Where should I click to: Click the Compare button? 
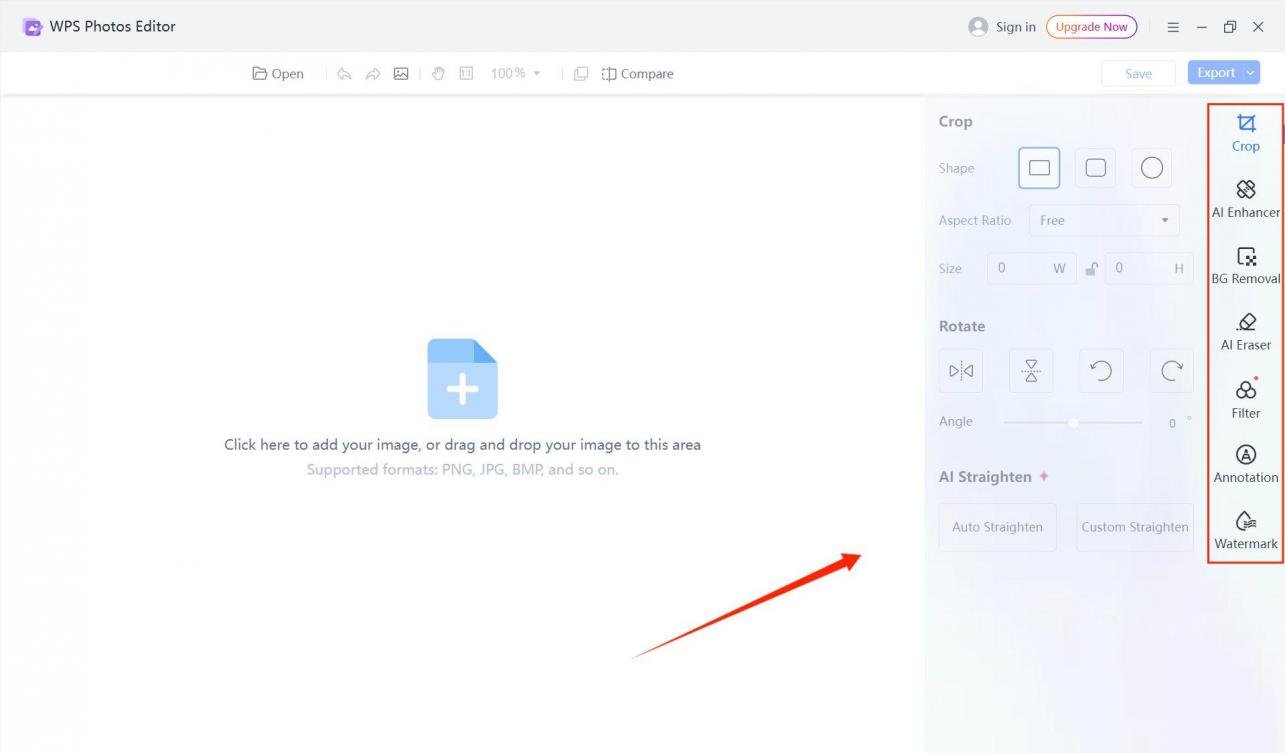(x=637, y=74)
